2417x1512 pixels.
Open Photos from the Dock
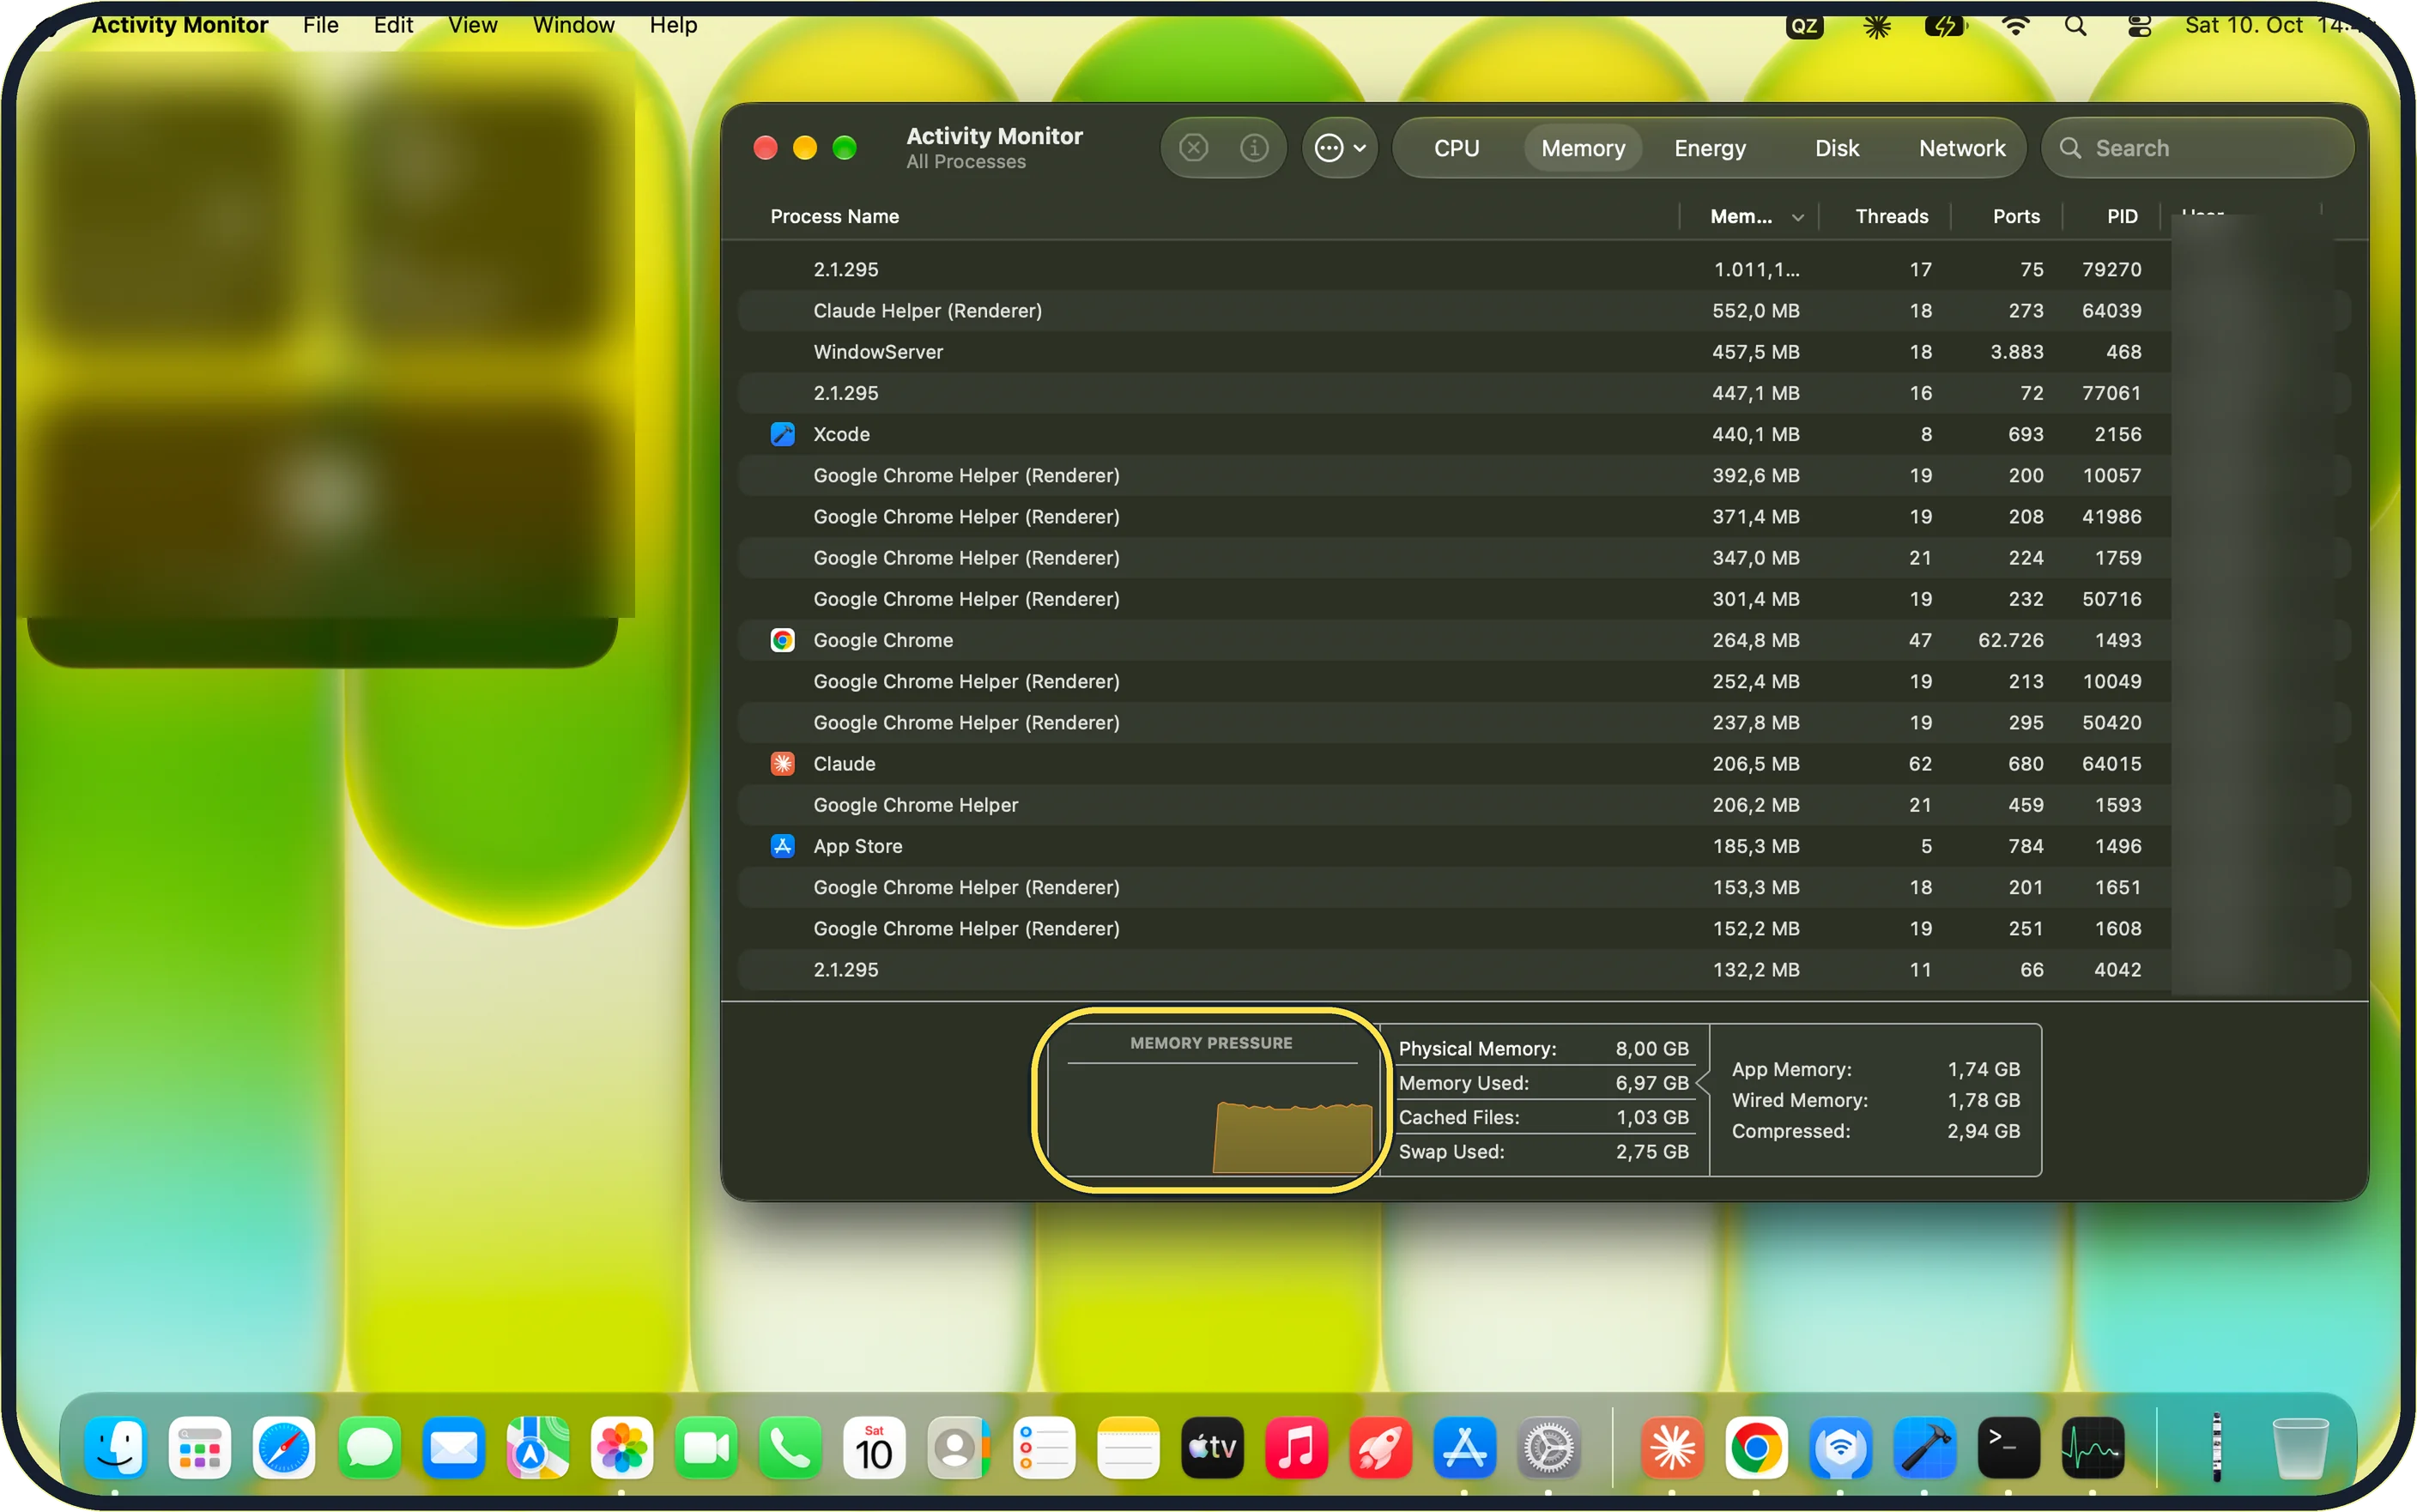click(621, 1447)
